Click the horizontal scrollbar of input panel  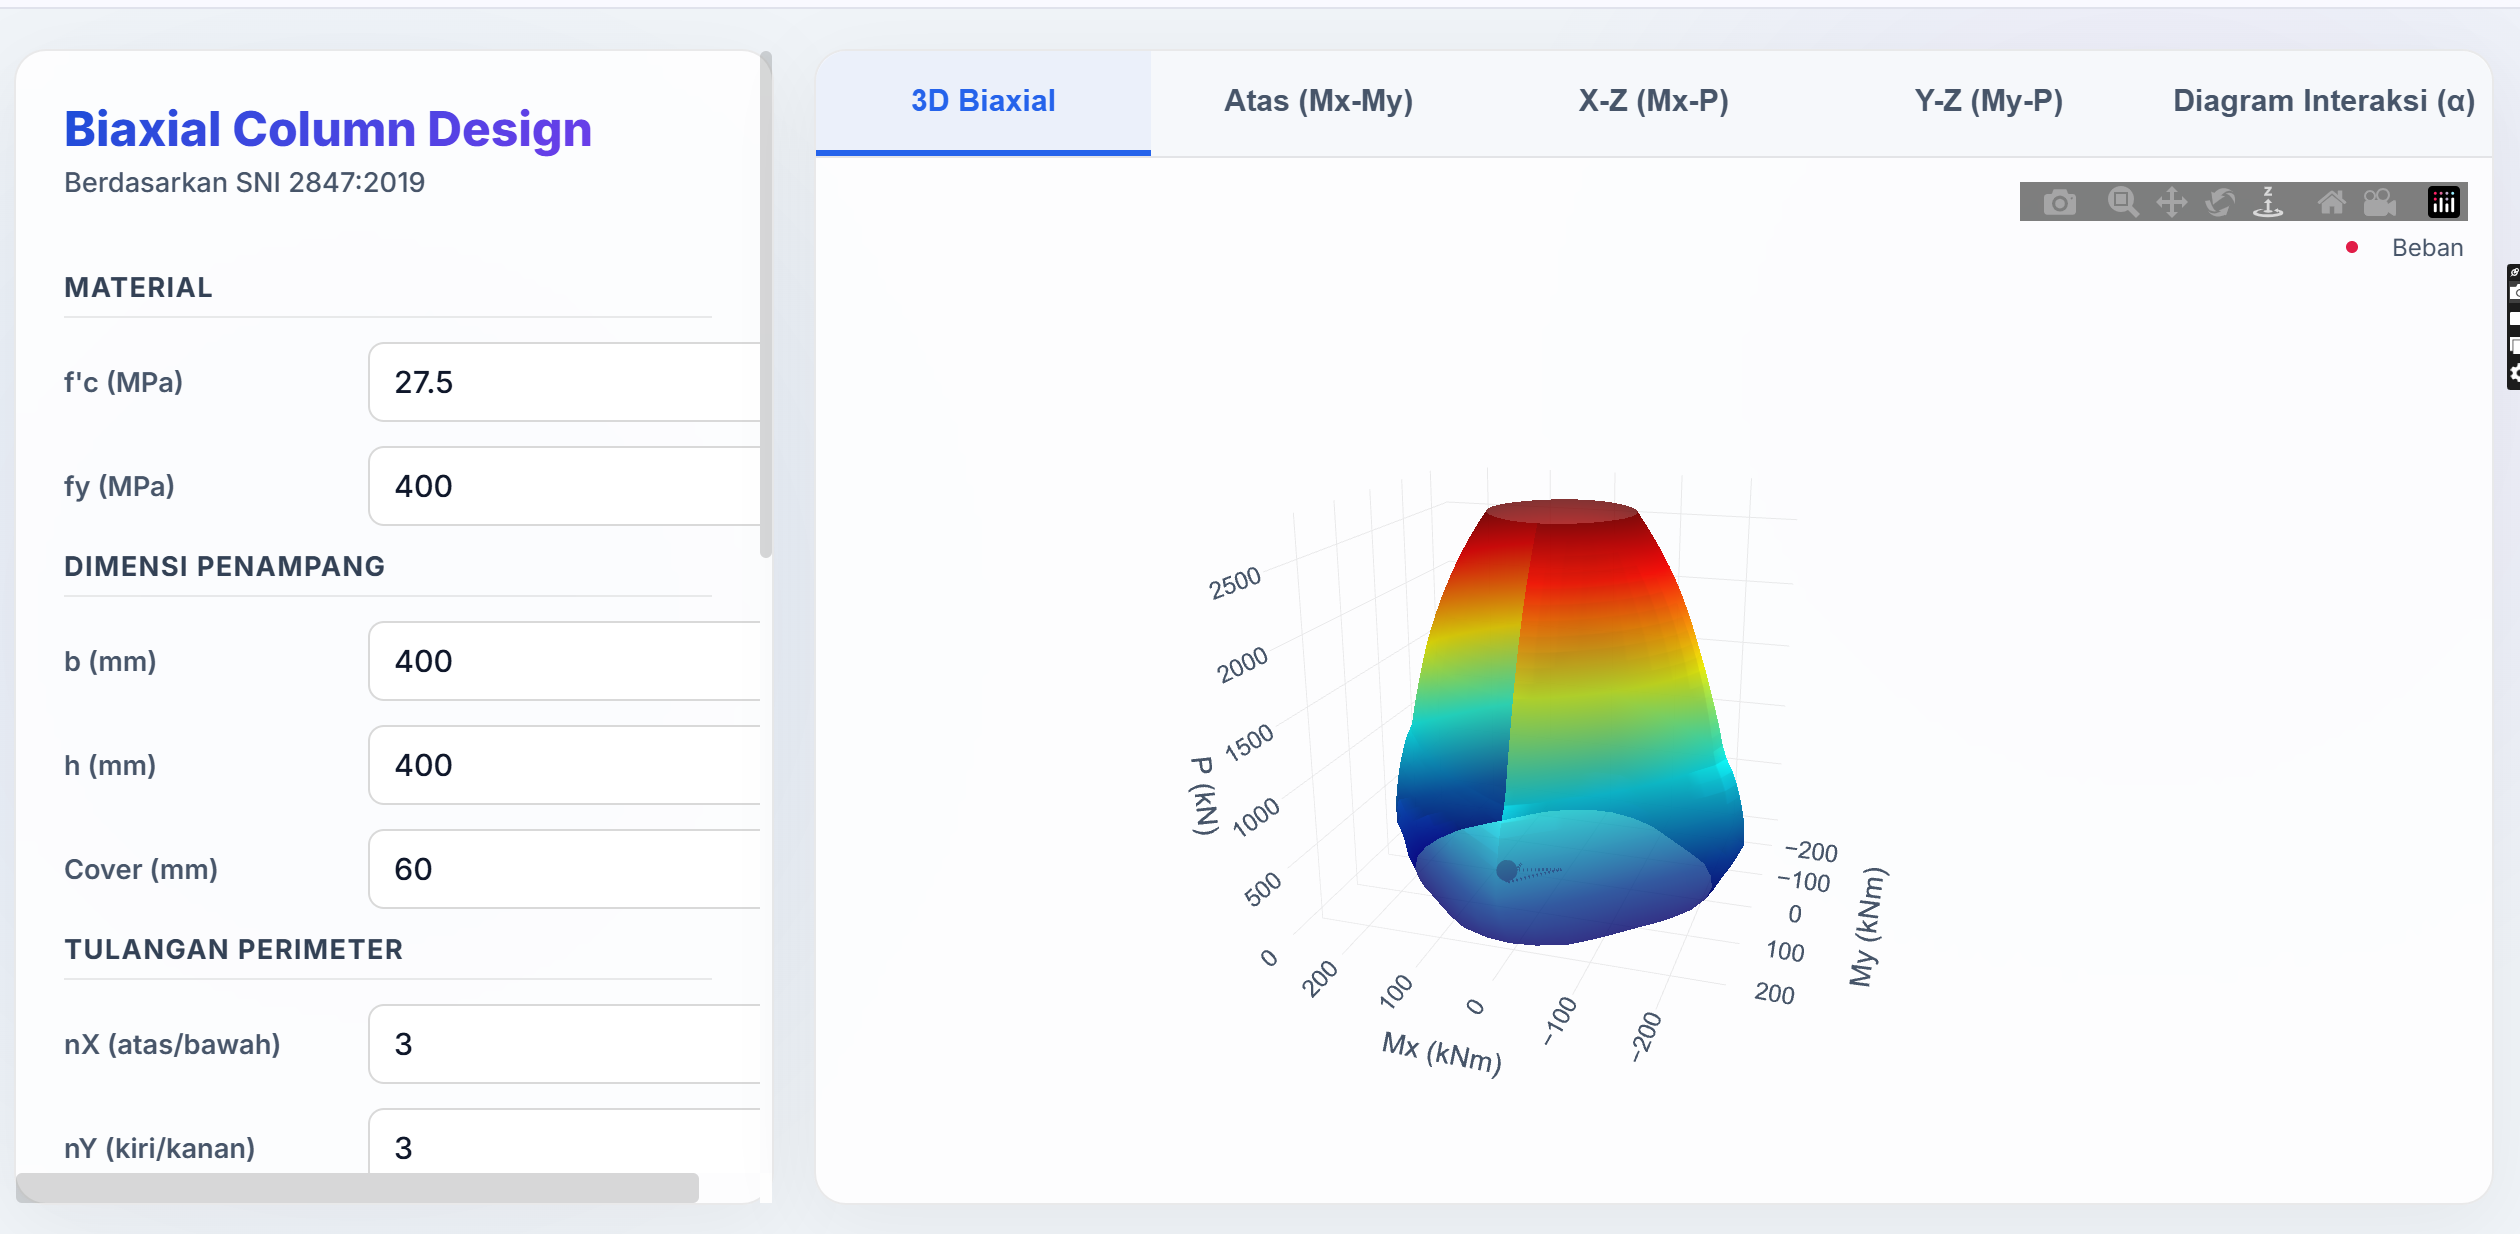(357, 1188)
